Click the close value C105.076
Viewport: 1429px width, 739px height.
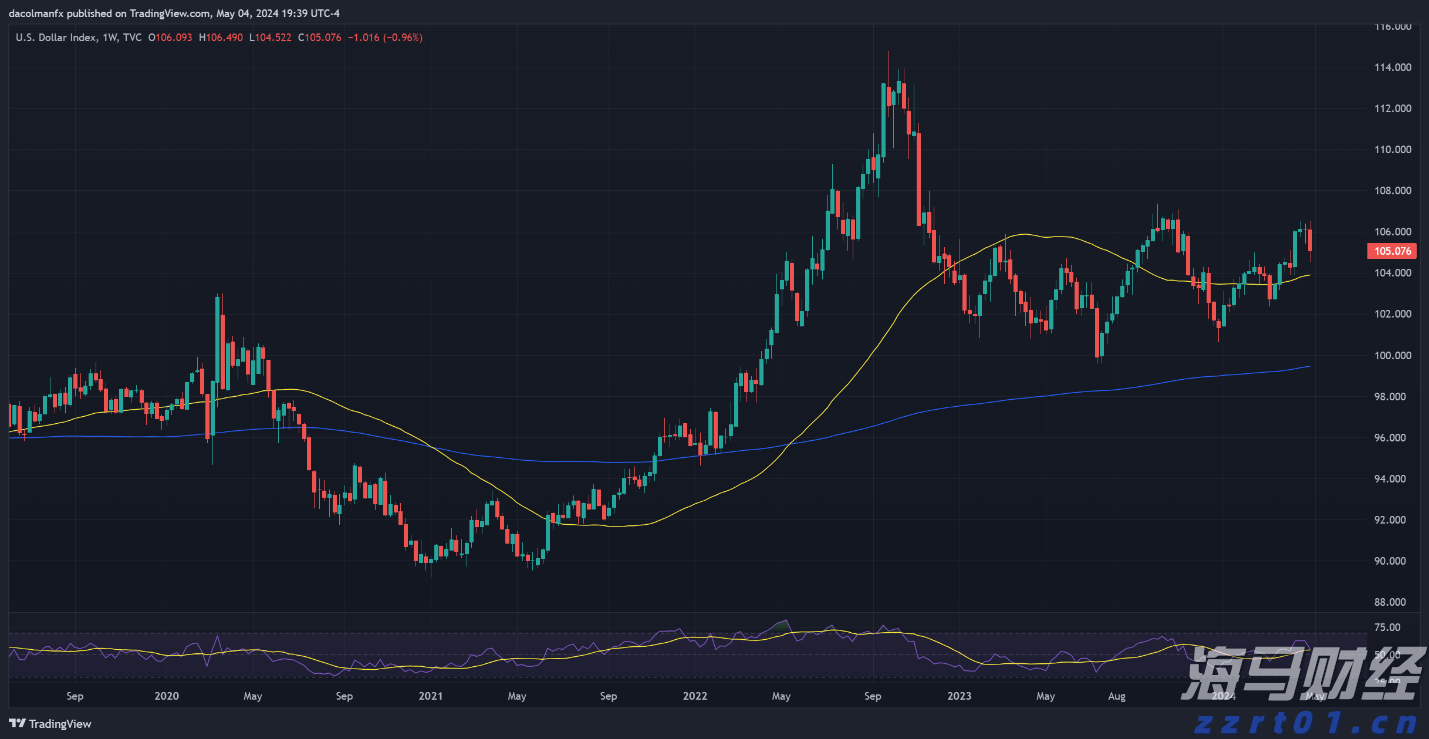click(319, 36)
